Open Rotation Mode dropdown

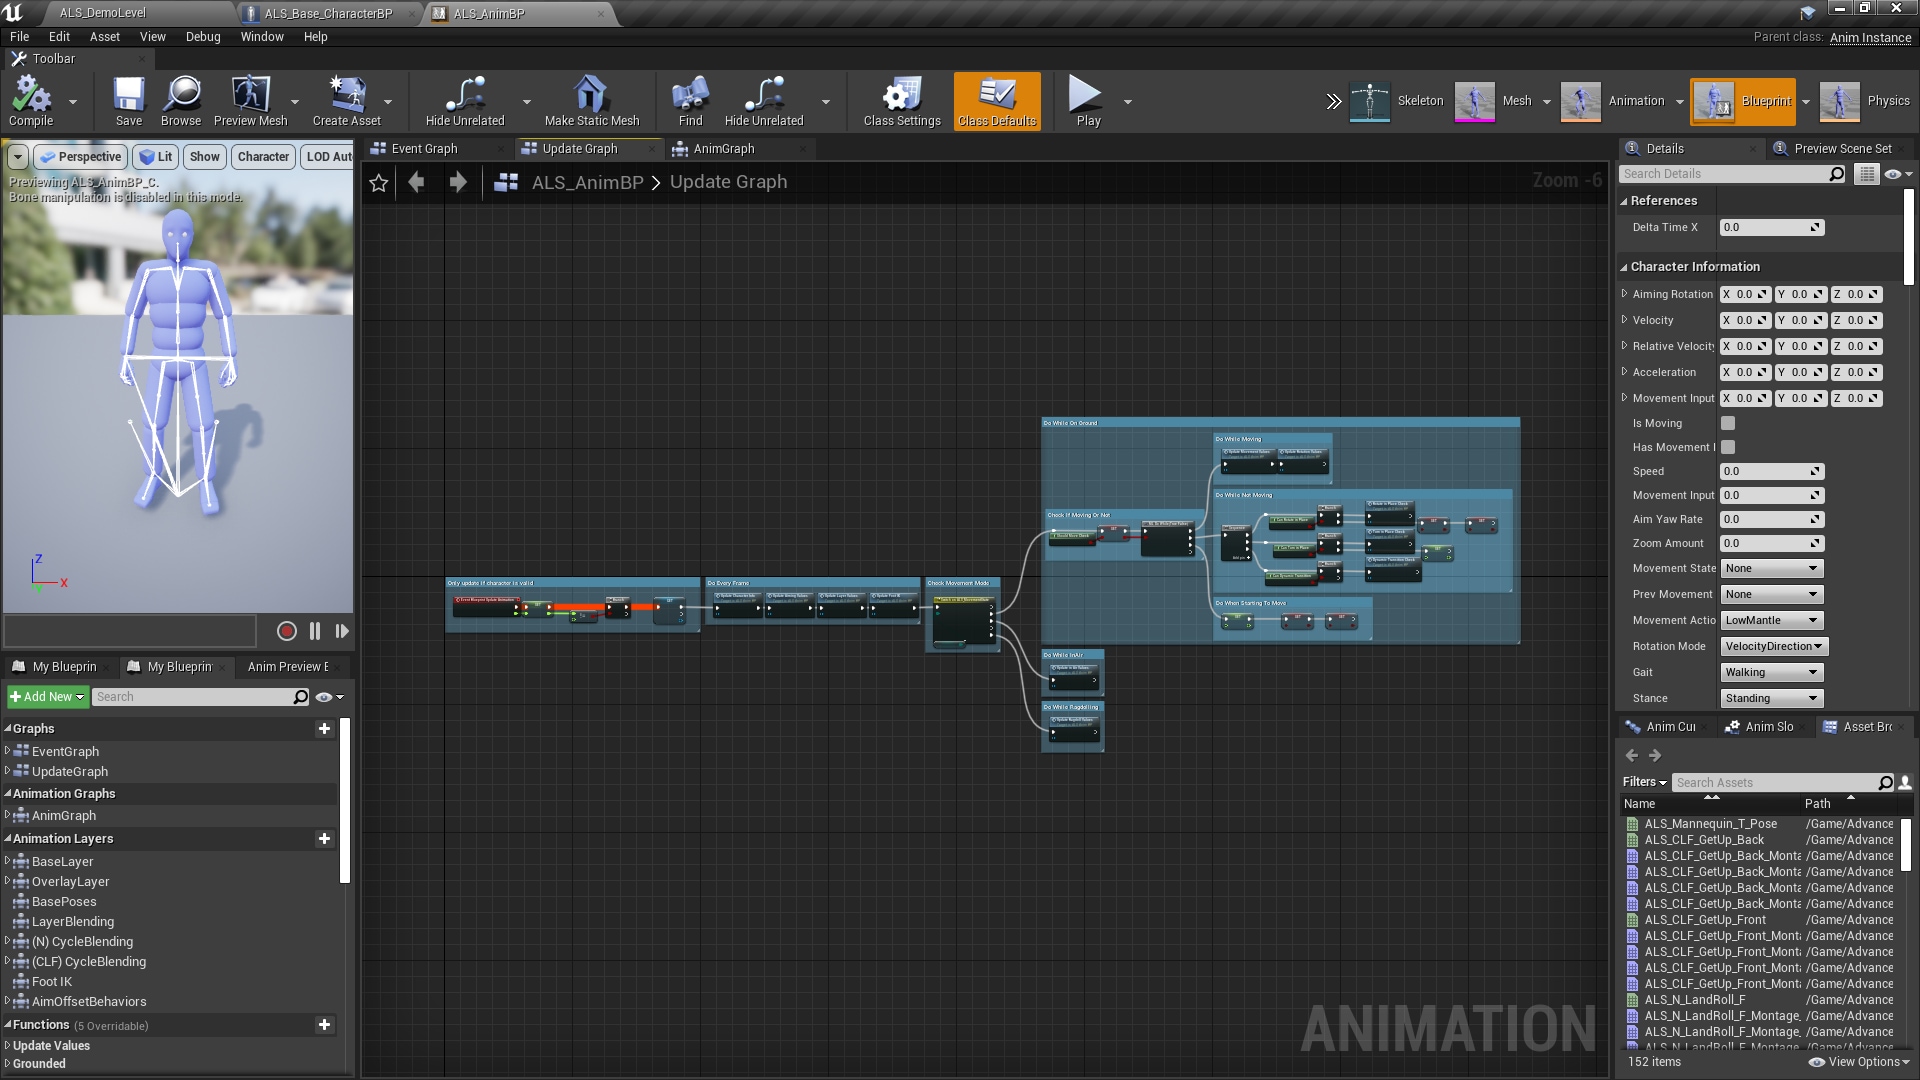click(1774, 646)
